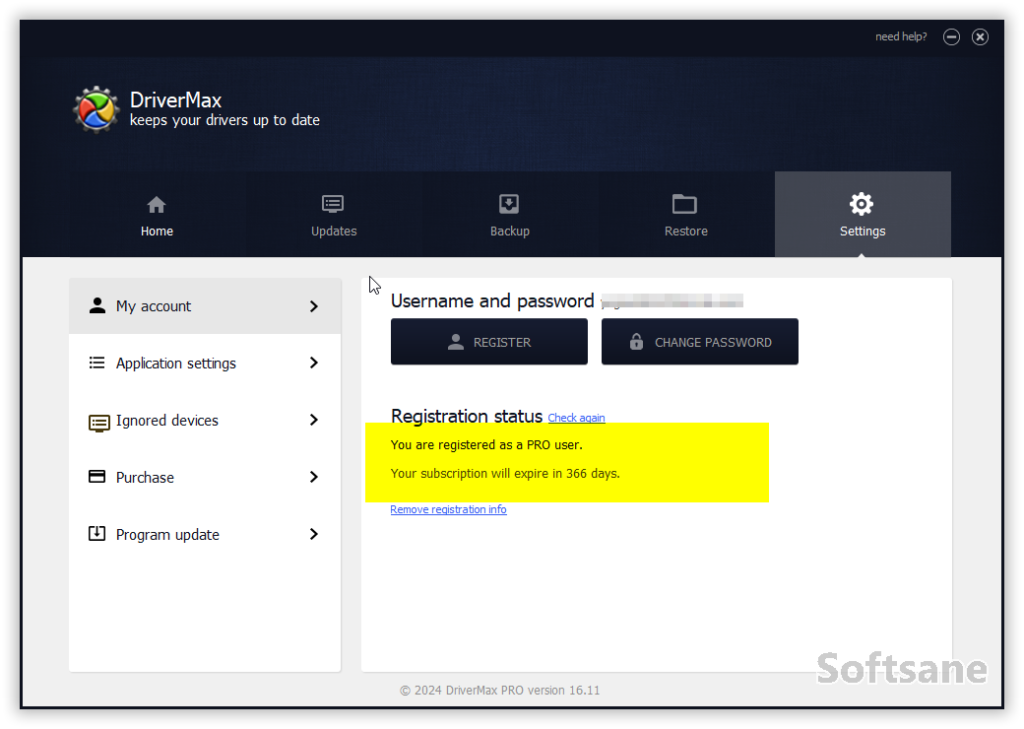
Task: Click the DriverMax logo icon
Action: coord(96,110)
